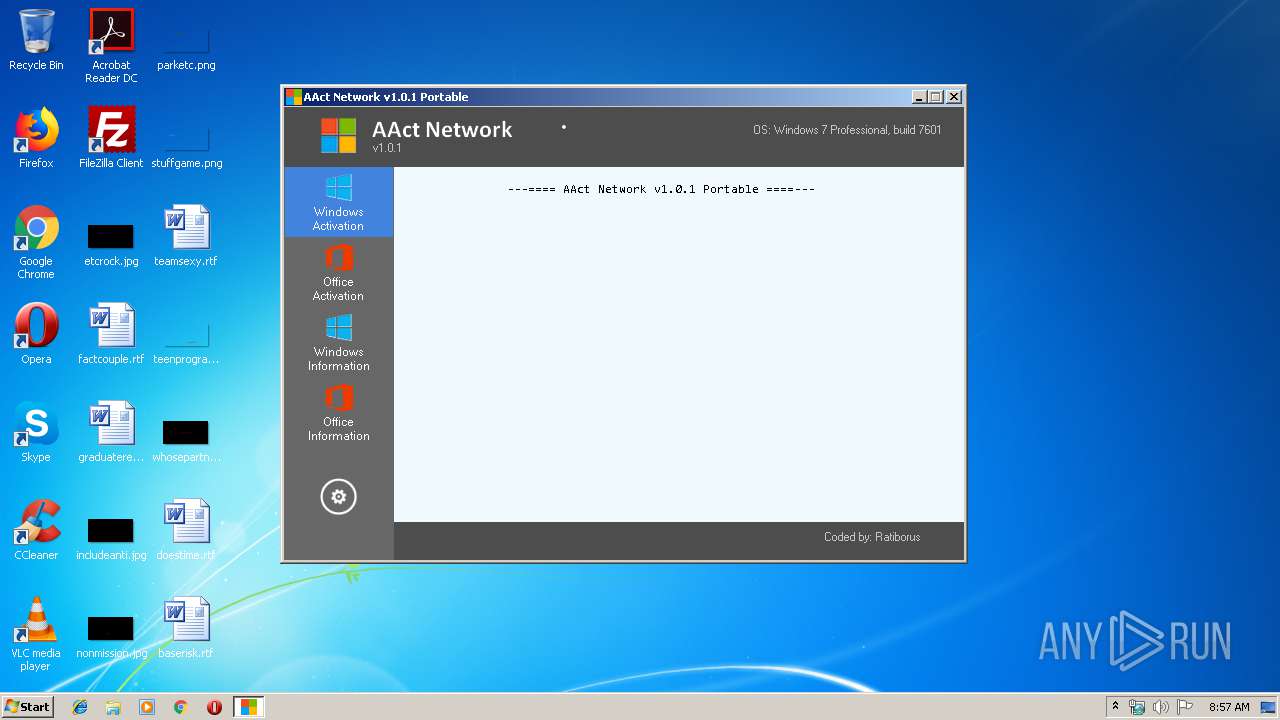1280x720 pixels.
Task: Open volume control tray icon
Action: click(1161, 707)
